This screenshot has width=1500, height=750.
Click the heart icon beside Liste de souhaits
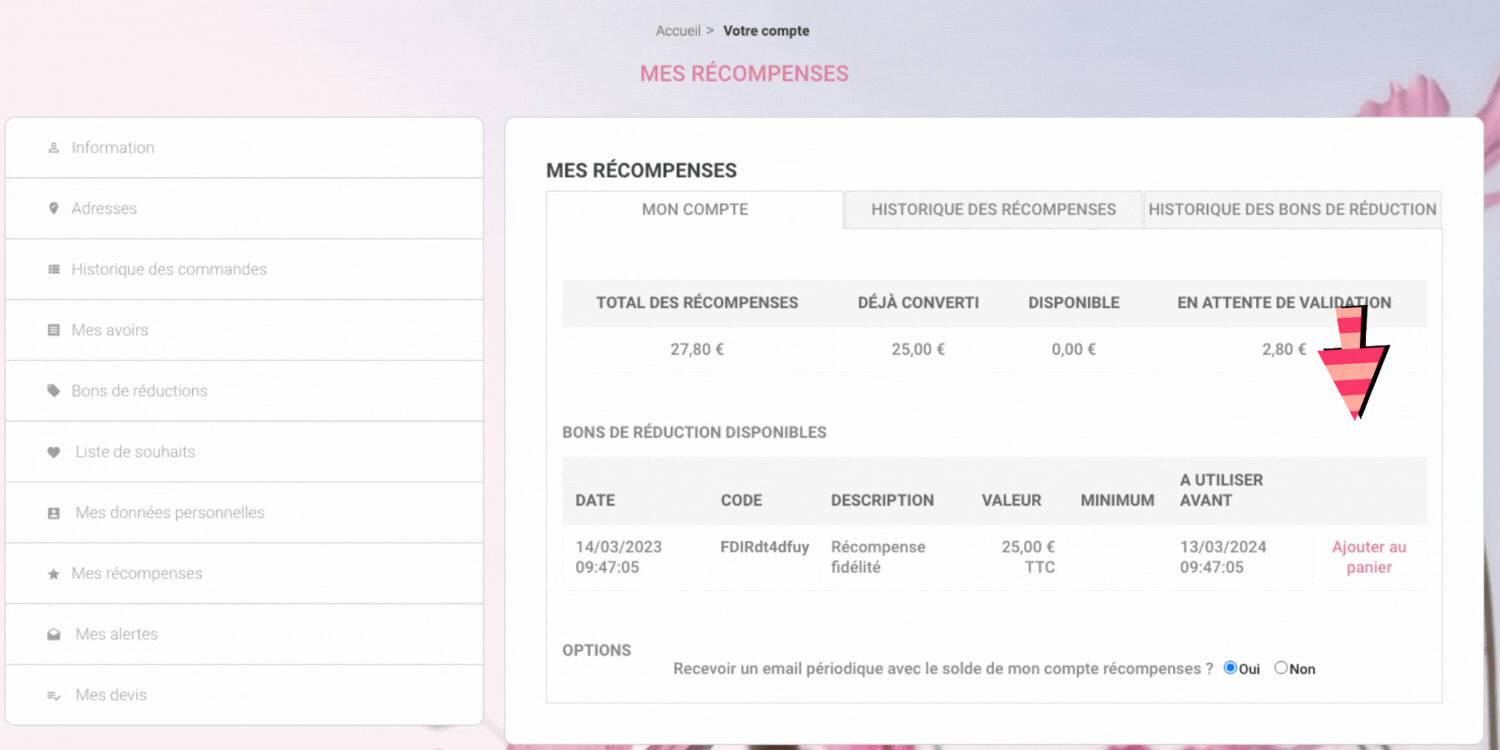54,452
